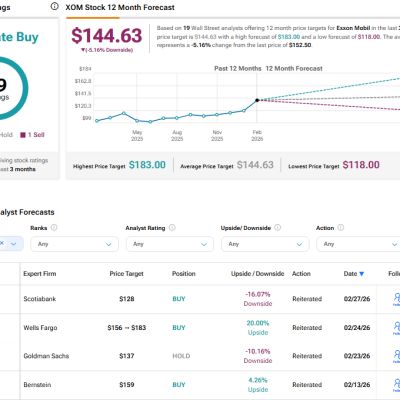Viewport: 400px width, 400px height.
Task: Open the Upside/Downside filter dropdown
Action: coord(265,244)
